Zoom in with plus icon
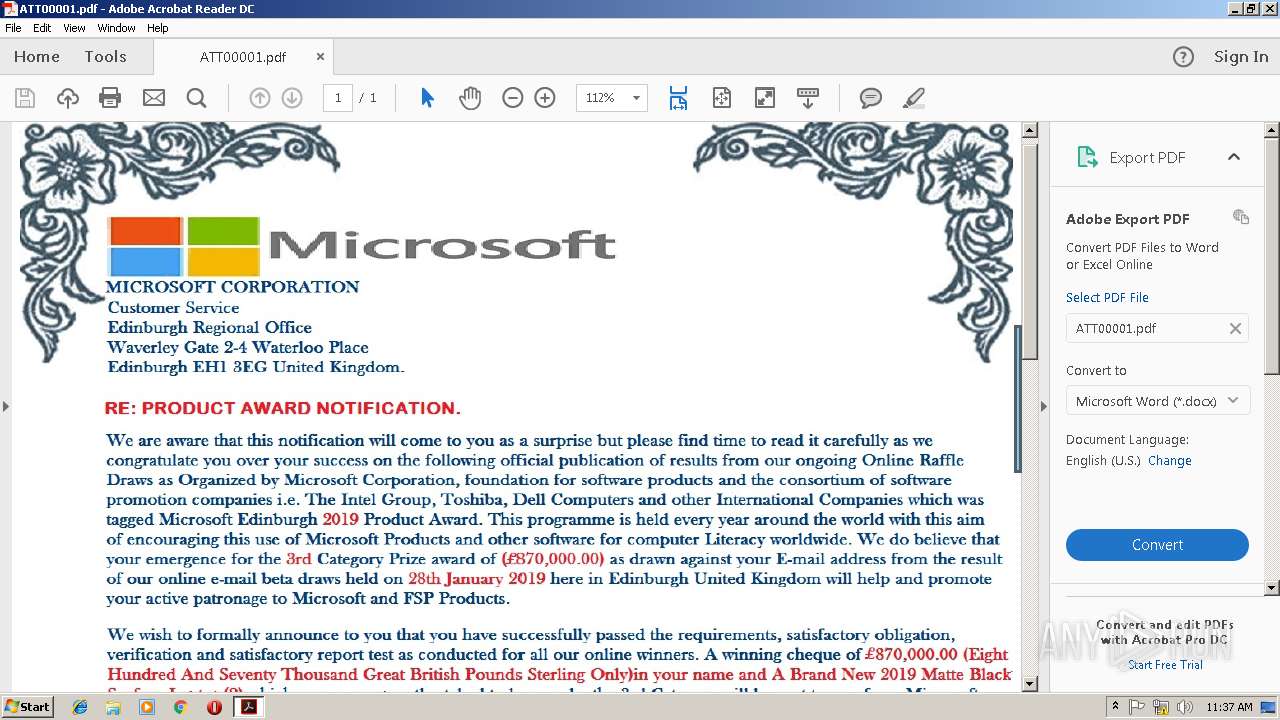The height and width of the screenshot is (720, 1280). [x=545, y=98]
